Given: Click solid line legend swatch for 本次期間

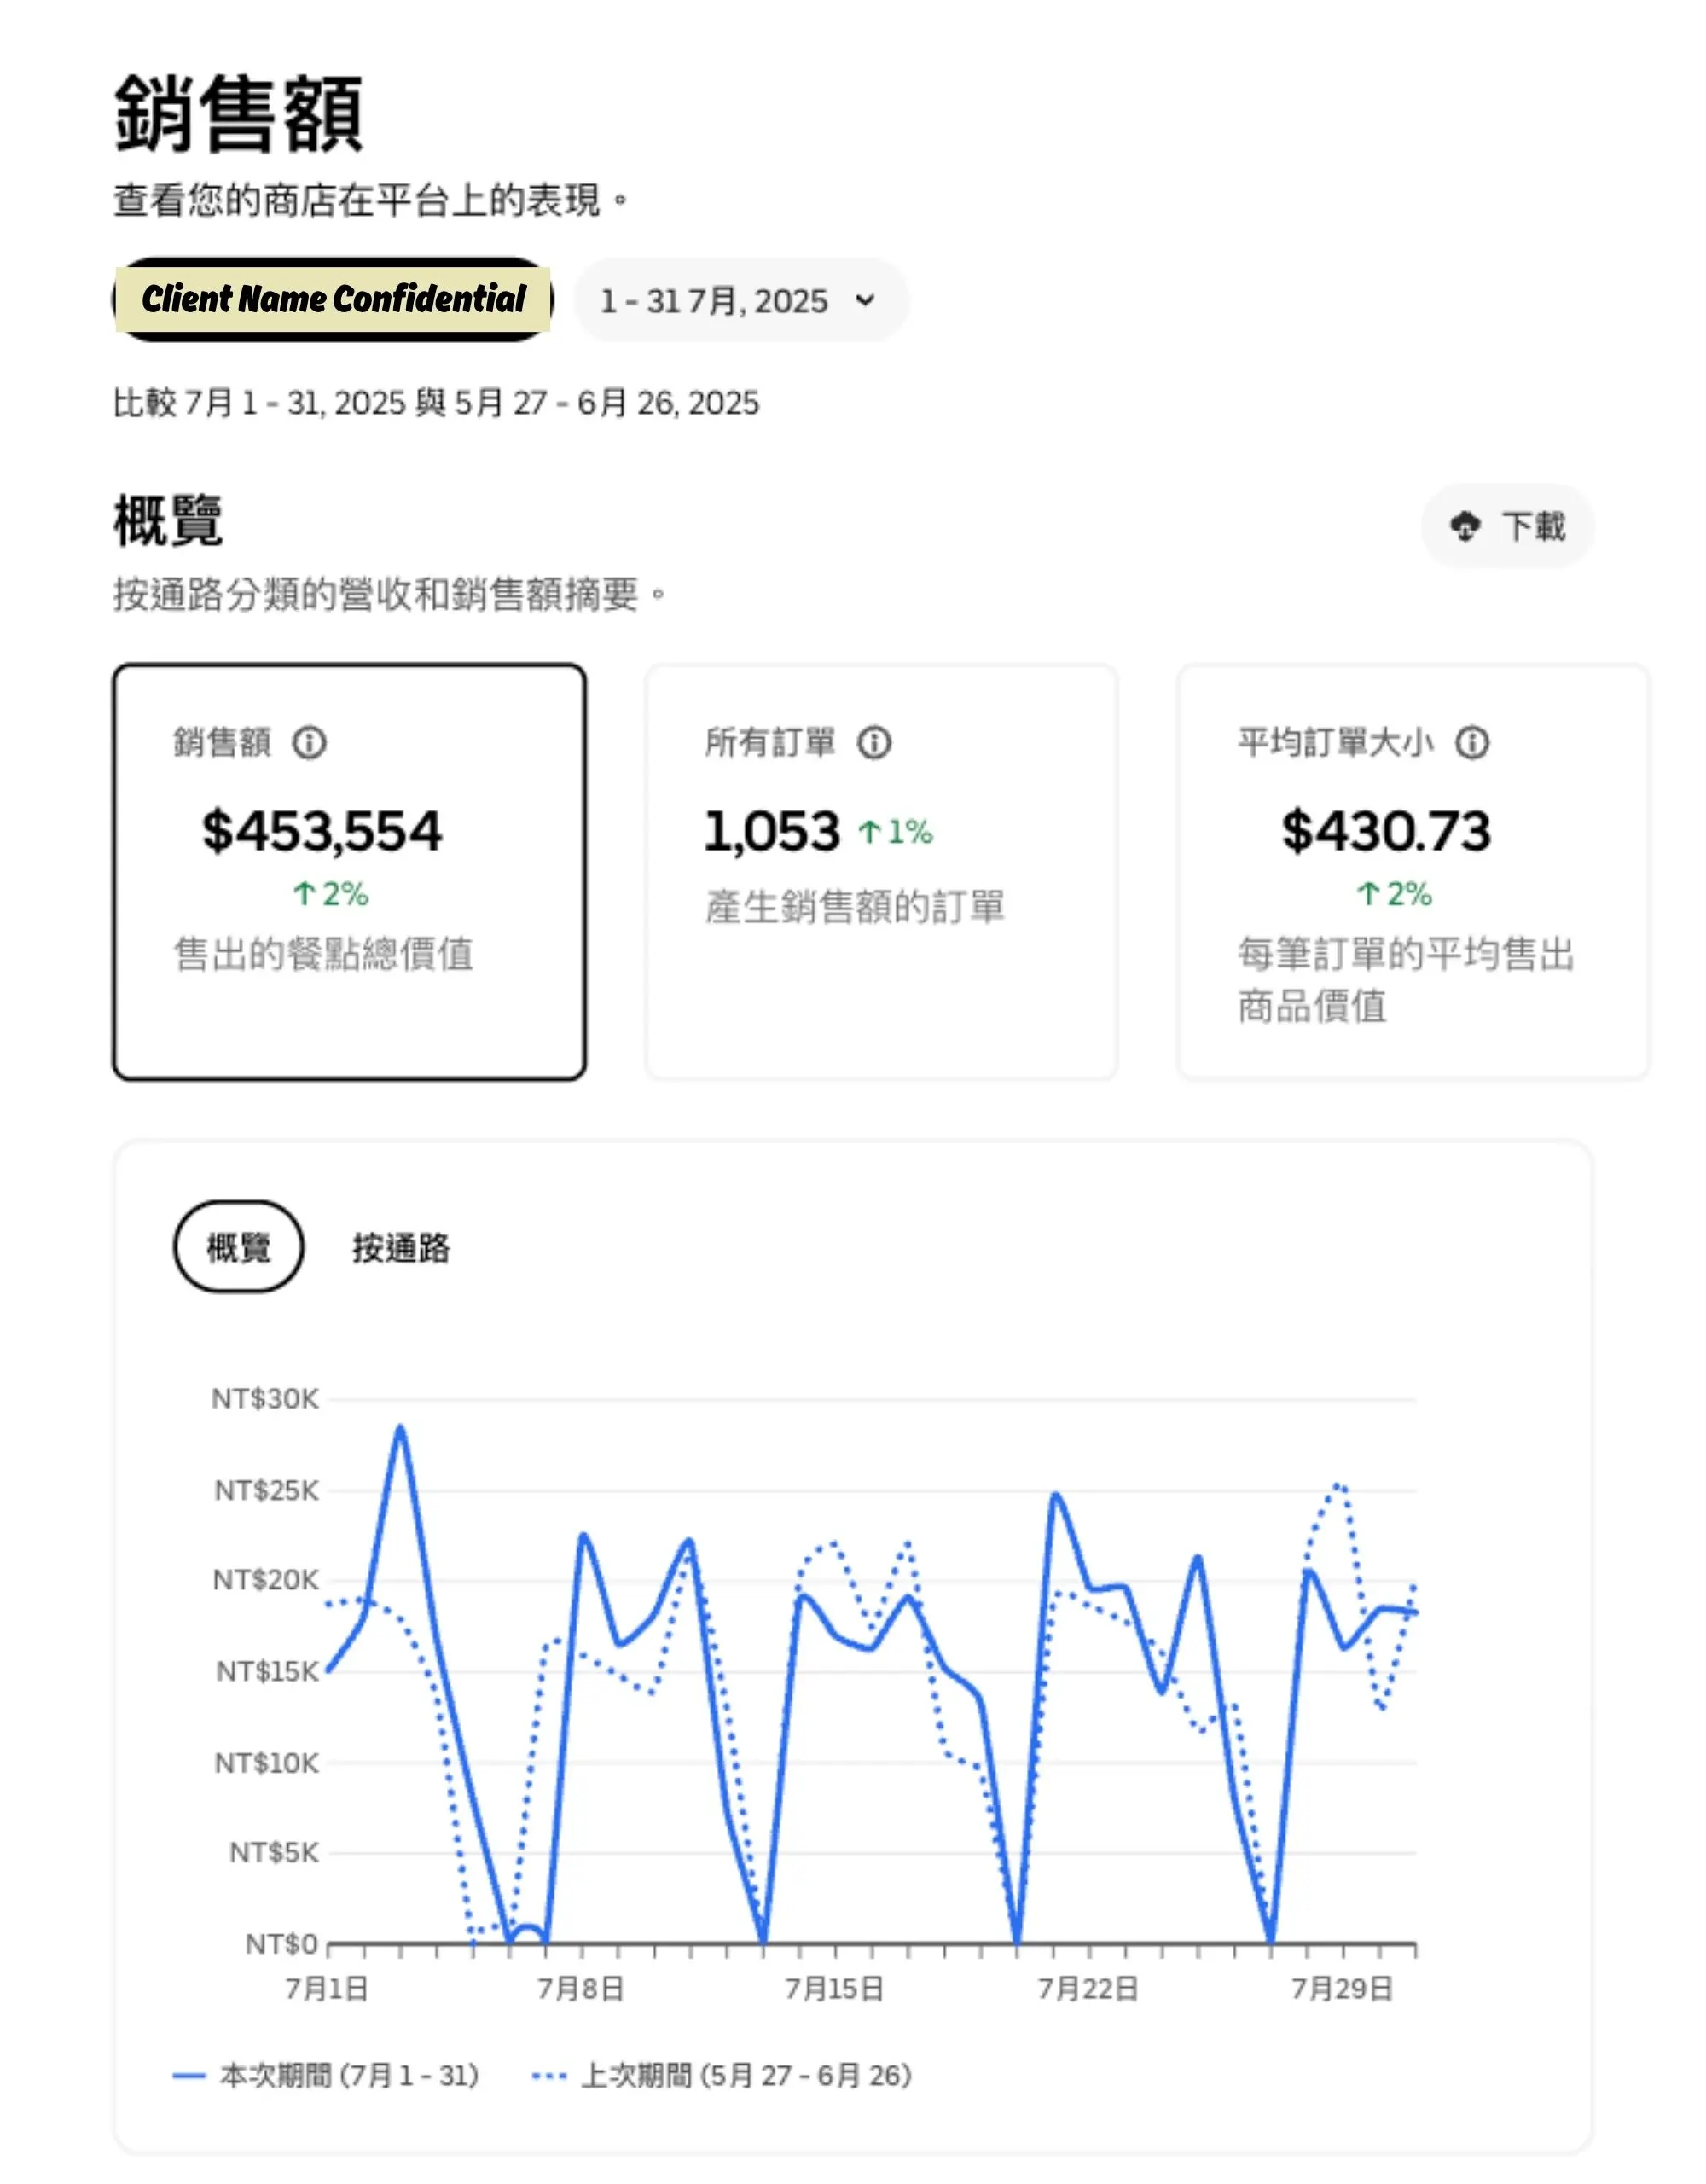Looking at the screenshot, I should (x=189, y=2076).
